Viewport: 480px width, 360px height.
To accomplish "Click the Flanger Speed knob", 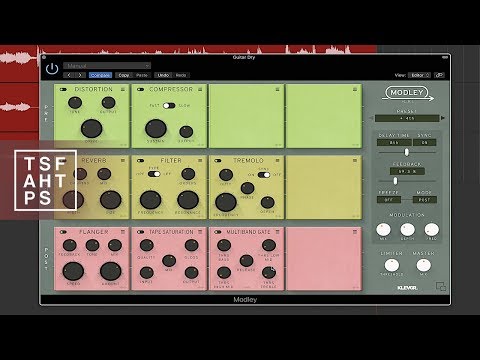I will click(x=73, y=271).
